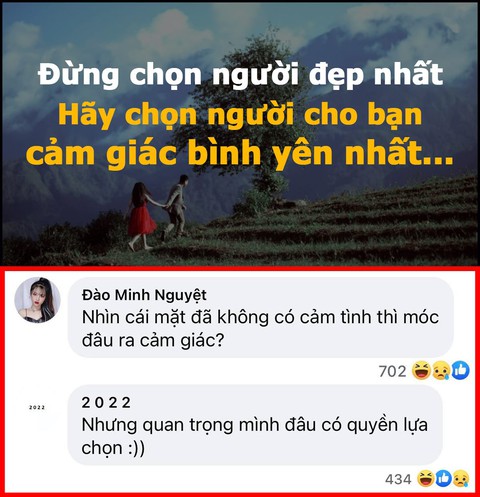Click the crying emoji on the 702 reactions
Image resolution: width=480 pixels, height=497 pixels.
(441, 371)
